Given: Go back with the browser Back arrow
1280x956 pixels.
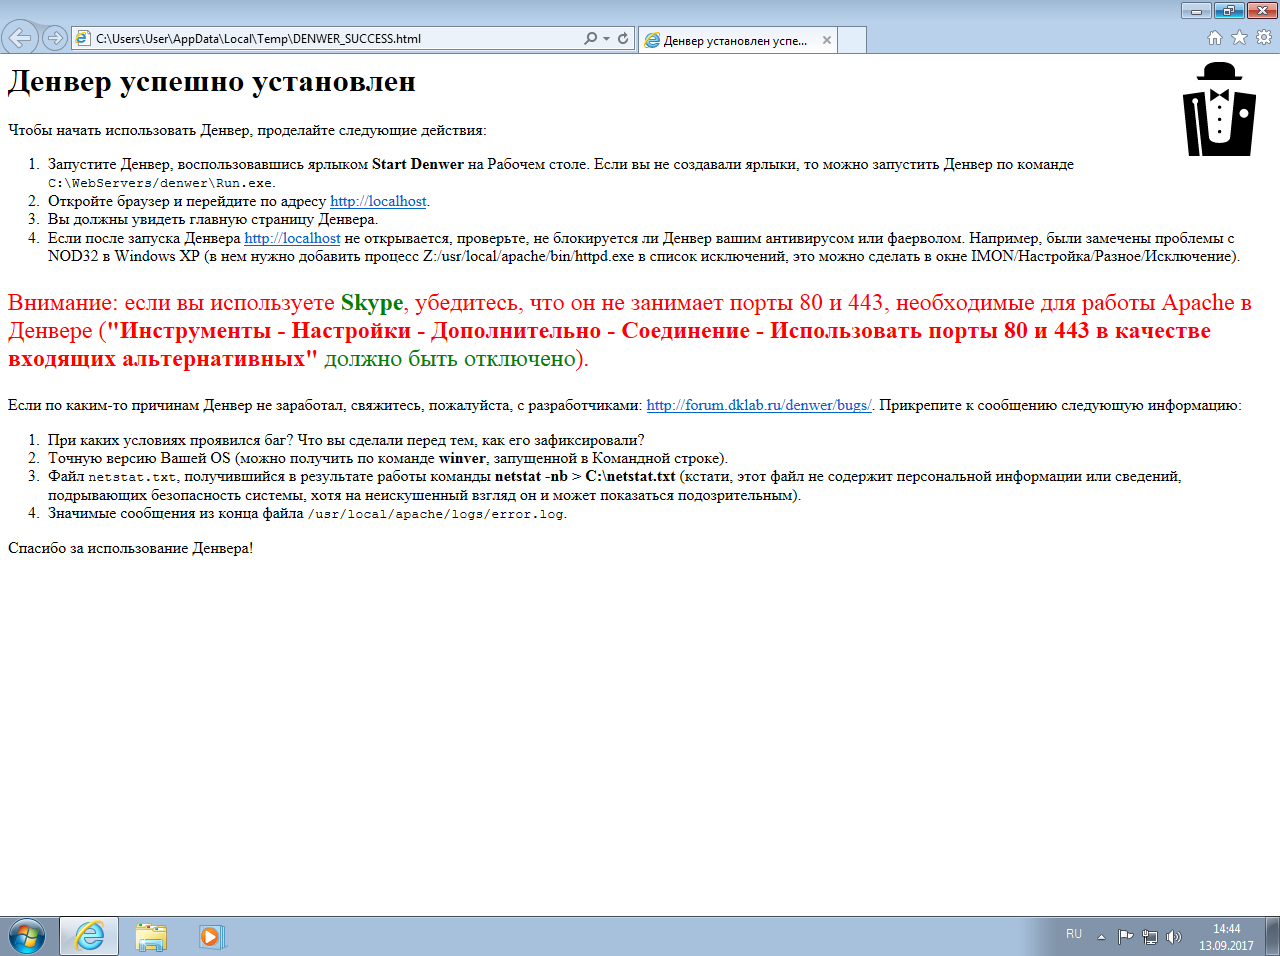Looking at the screenshot, I should coord(19,38).
